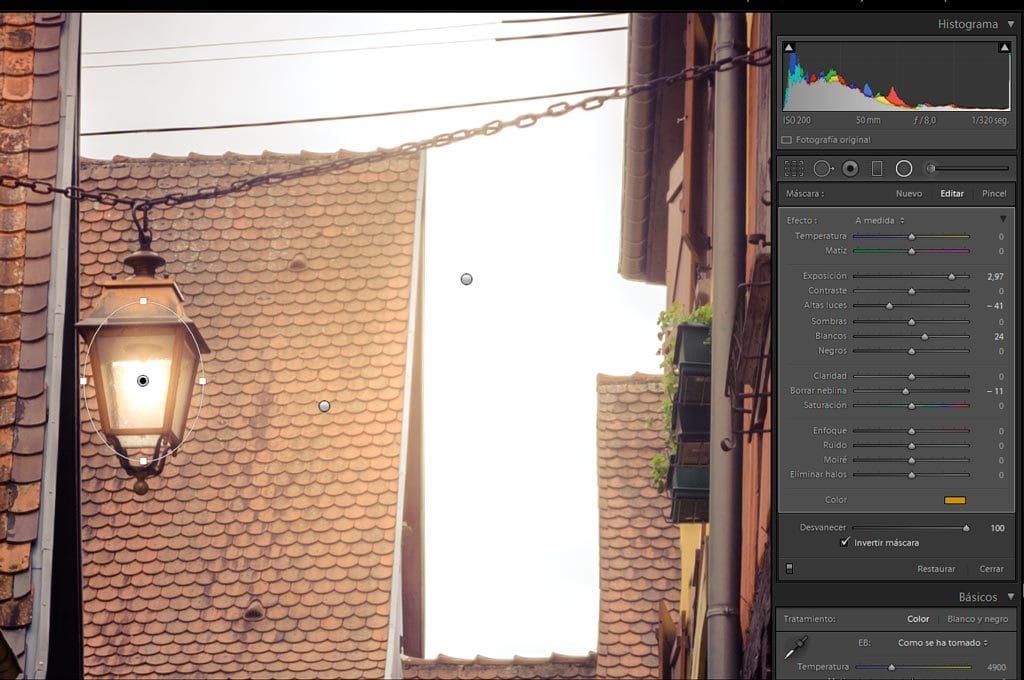The height and width of the screenshot is (680, 1024).
Task: Select the Graduated Filter tool
Action: coord(877,169)
